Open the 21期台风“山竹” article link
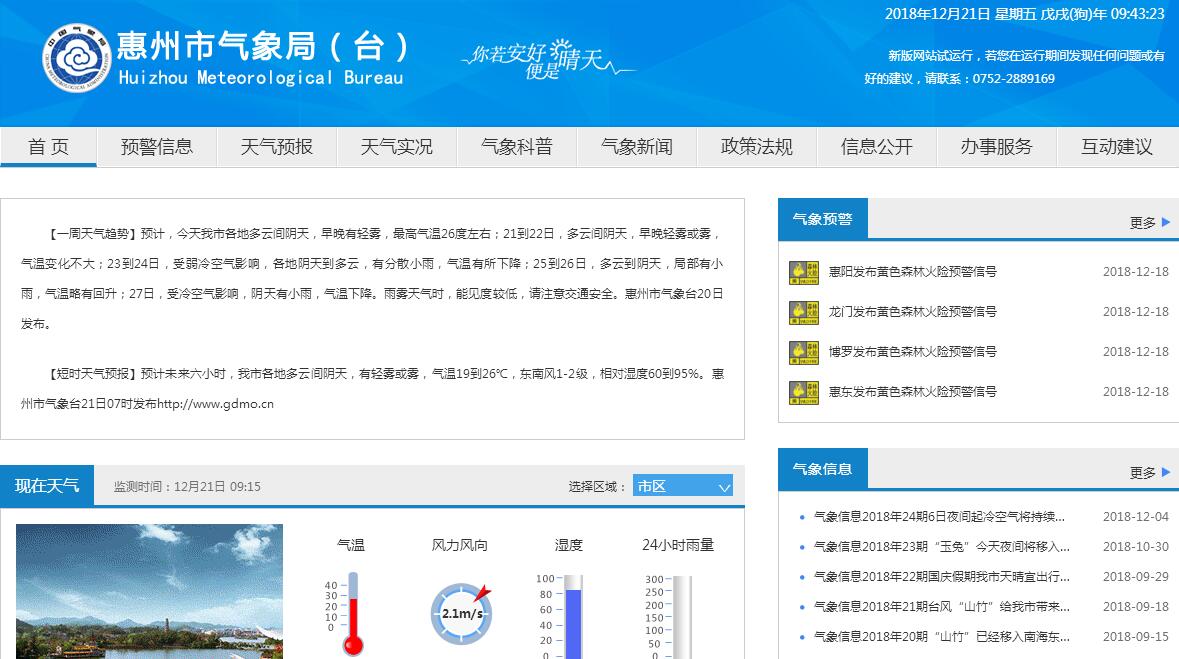1179x659 pixels. click(x=941, y=607)
